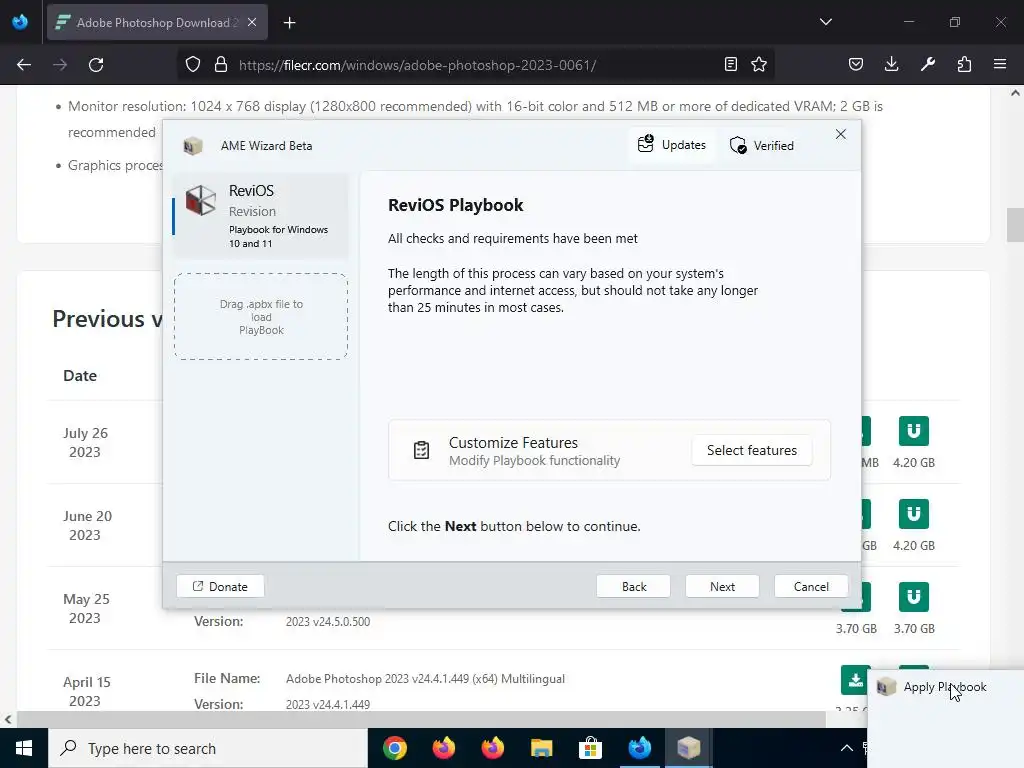Open the Pocket save icon

tap(856, 65)
